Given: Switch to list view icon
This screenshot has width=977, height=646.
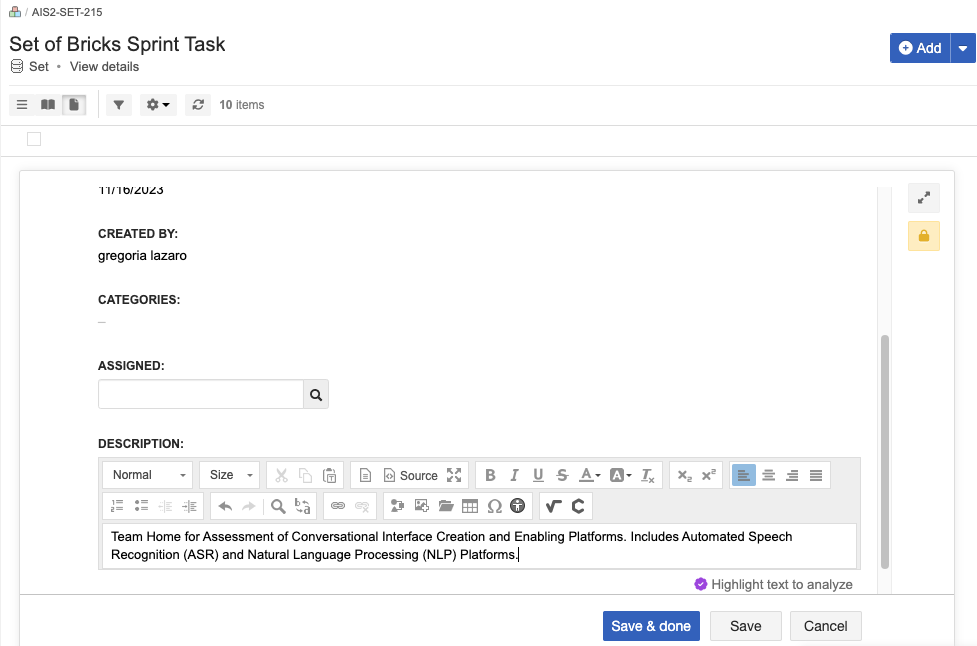Looking at the screenshot, I should [x=22, y=105].
